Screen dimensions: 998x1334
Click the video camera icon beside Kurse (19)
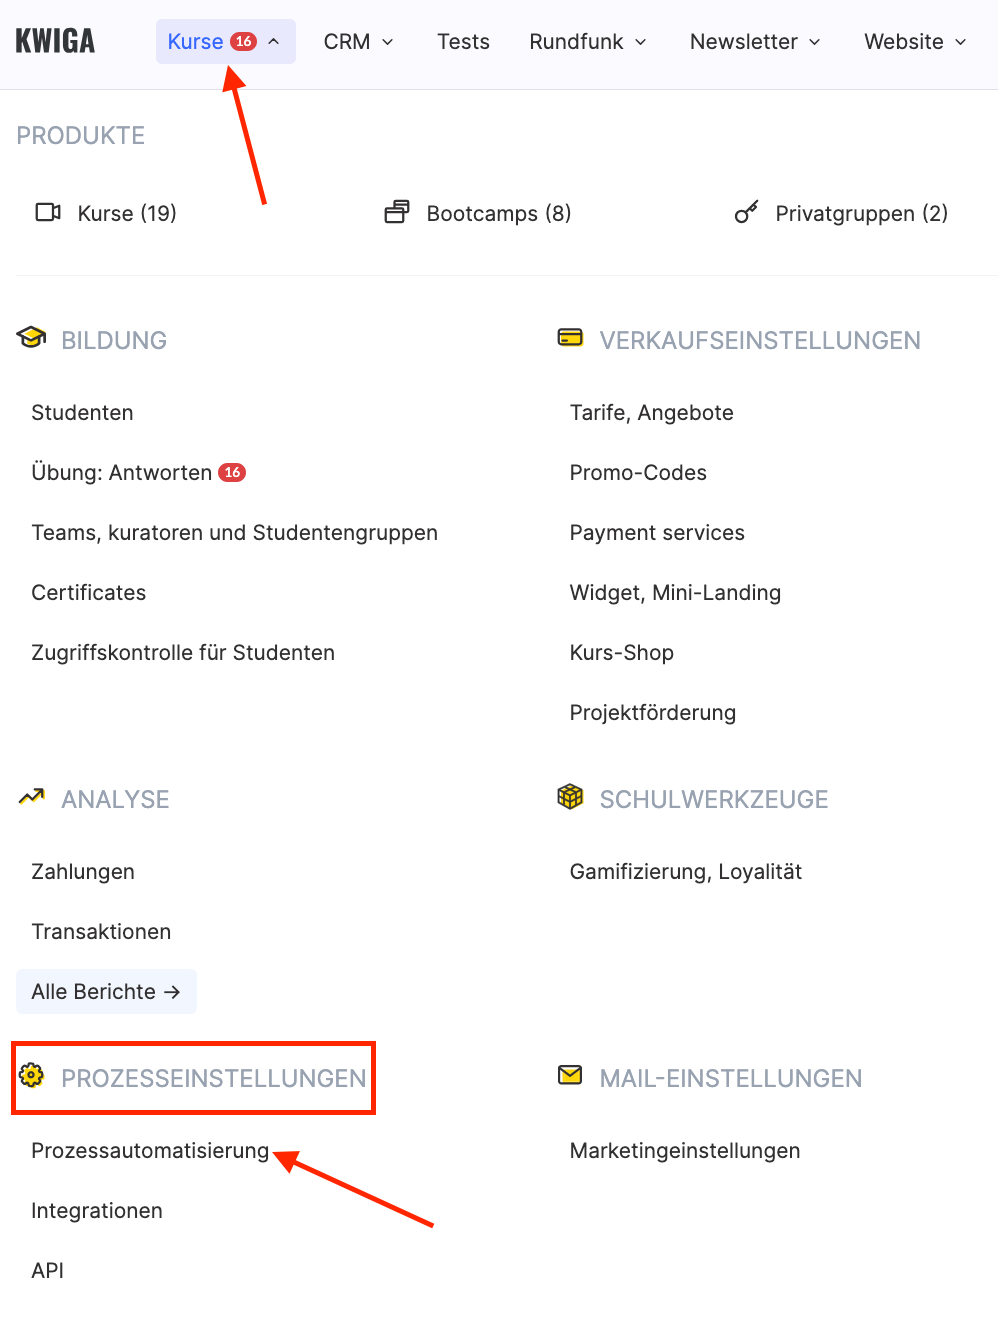coord(48,212)
